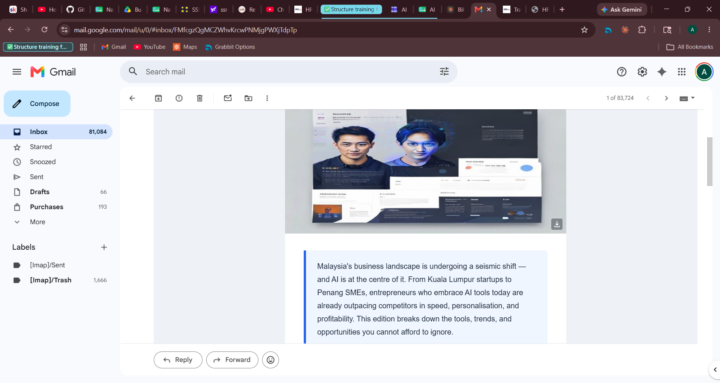Click the email vertical scrollbar thumb
This screenshot has width=720, height=383.
[709, 161]
